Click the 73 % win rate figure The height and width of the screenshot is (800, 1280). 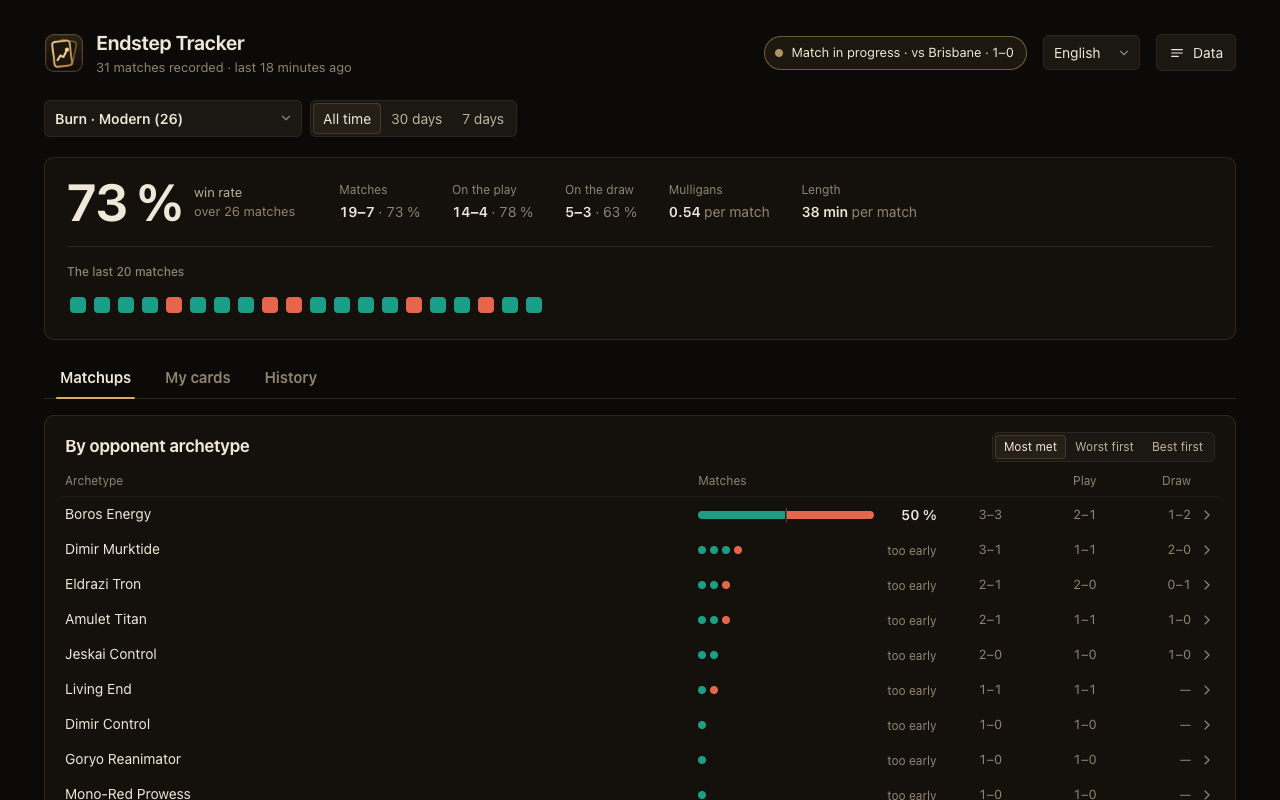[124, 203]
